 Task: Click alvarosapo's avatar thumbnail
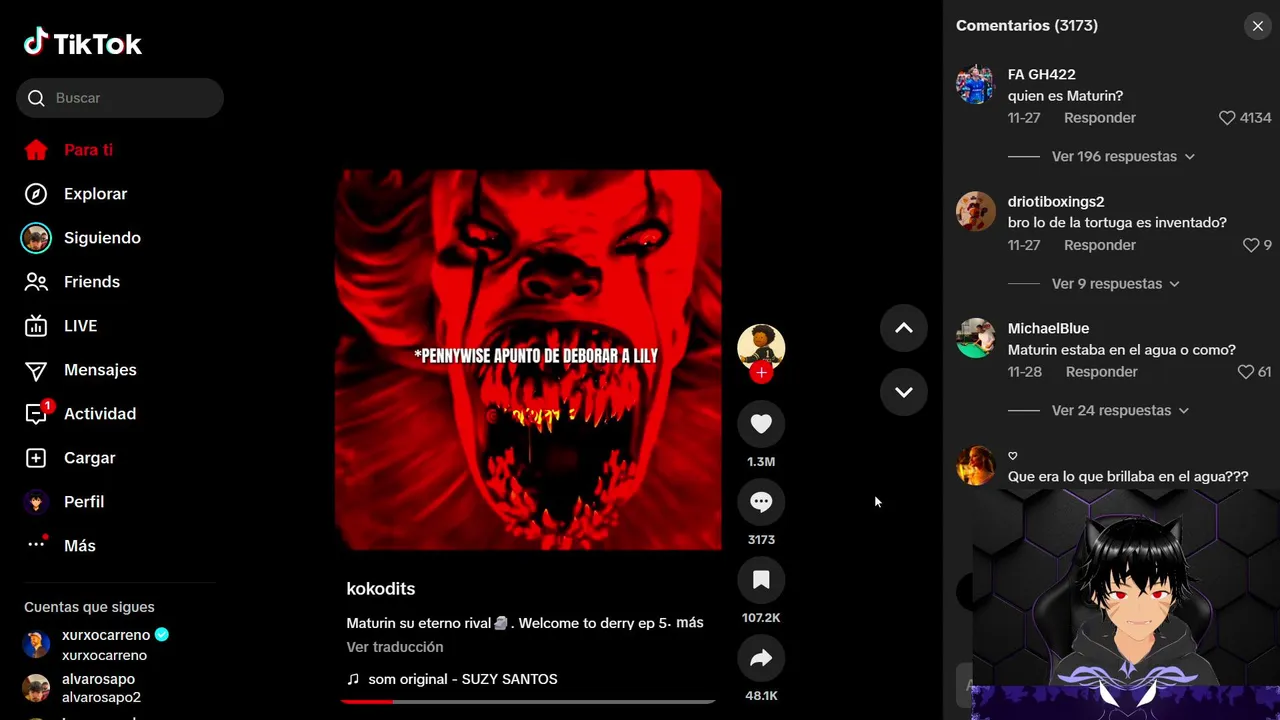(x=36, y=688)
